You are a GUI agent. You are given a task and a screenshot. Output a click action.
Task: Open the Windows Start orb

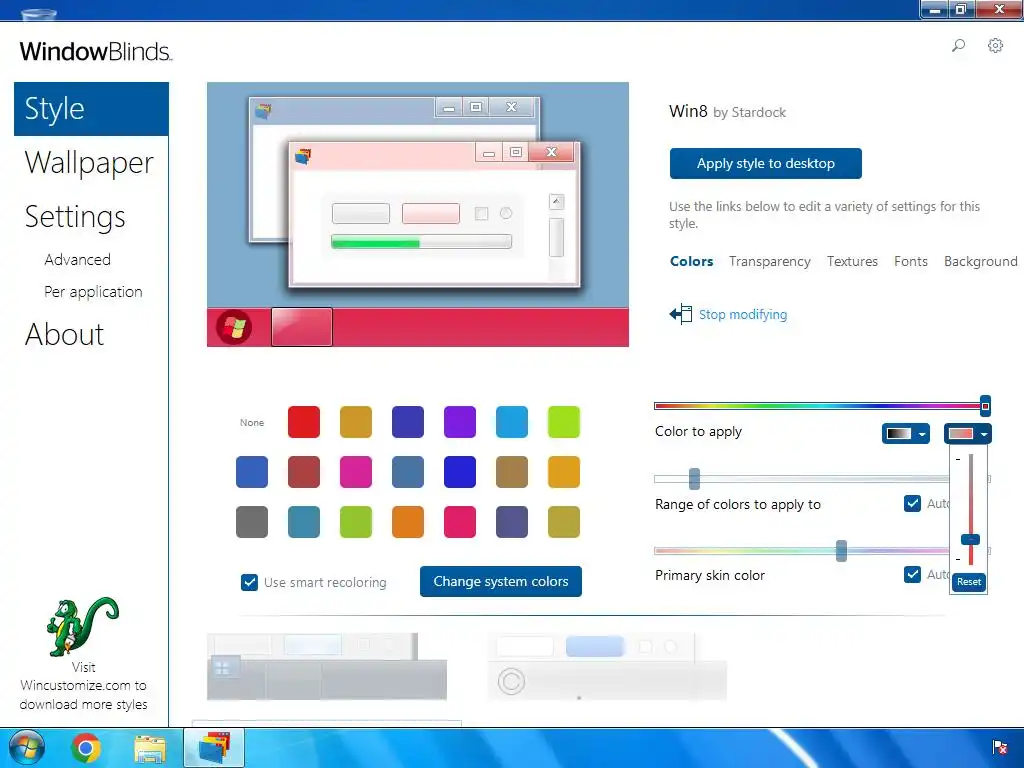tap(26, 748)
